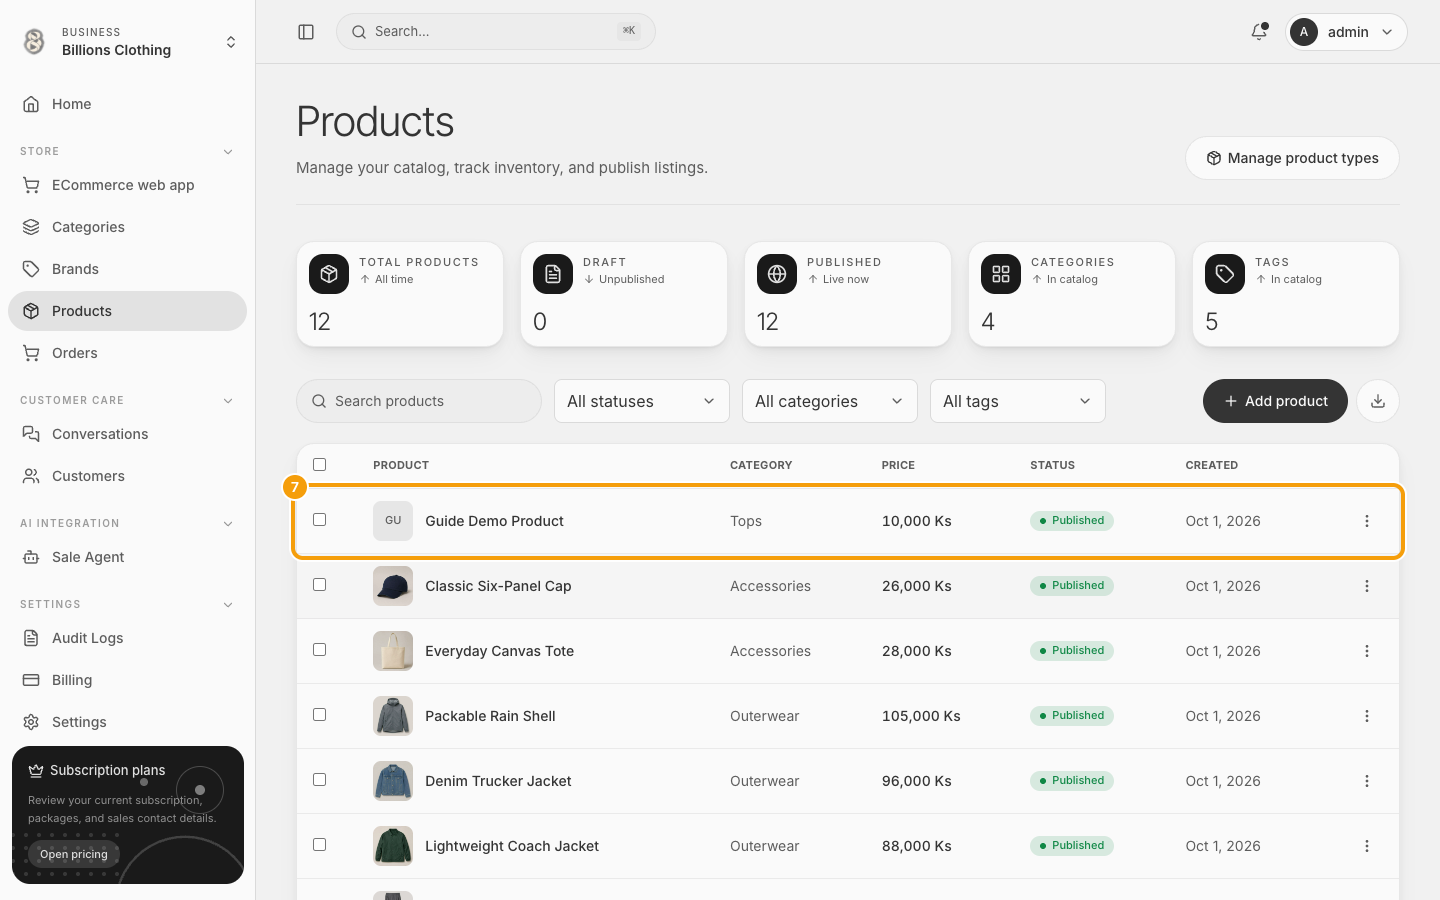The height and width of the screenshot is (900, 1440).
Task: Open row actions for Denim Trucker Jacket
Action: coord(1367,781)
